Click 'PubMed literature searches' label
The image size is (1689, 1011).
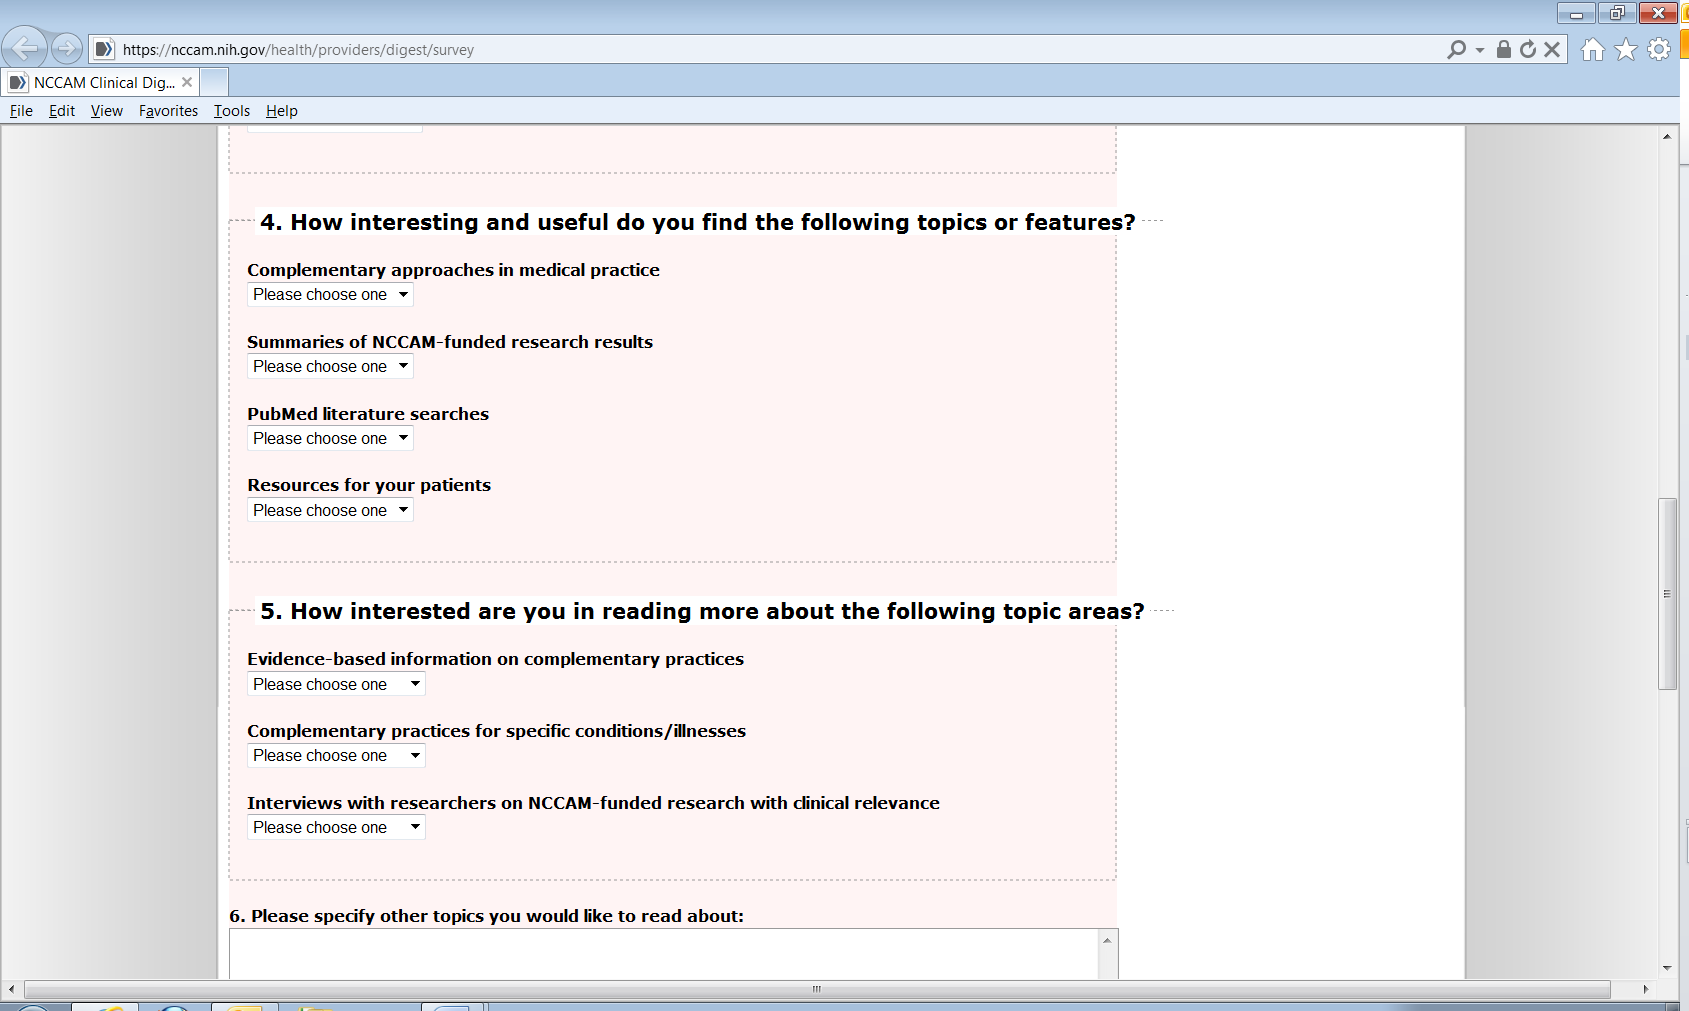coord(368,414)
